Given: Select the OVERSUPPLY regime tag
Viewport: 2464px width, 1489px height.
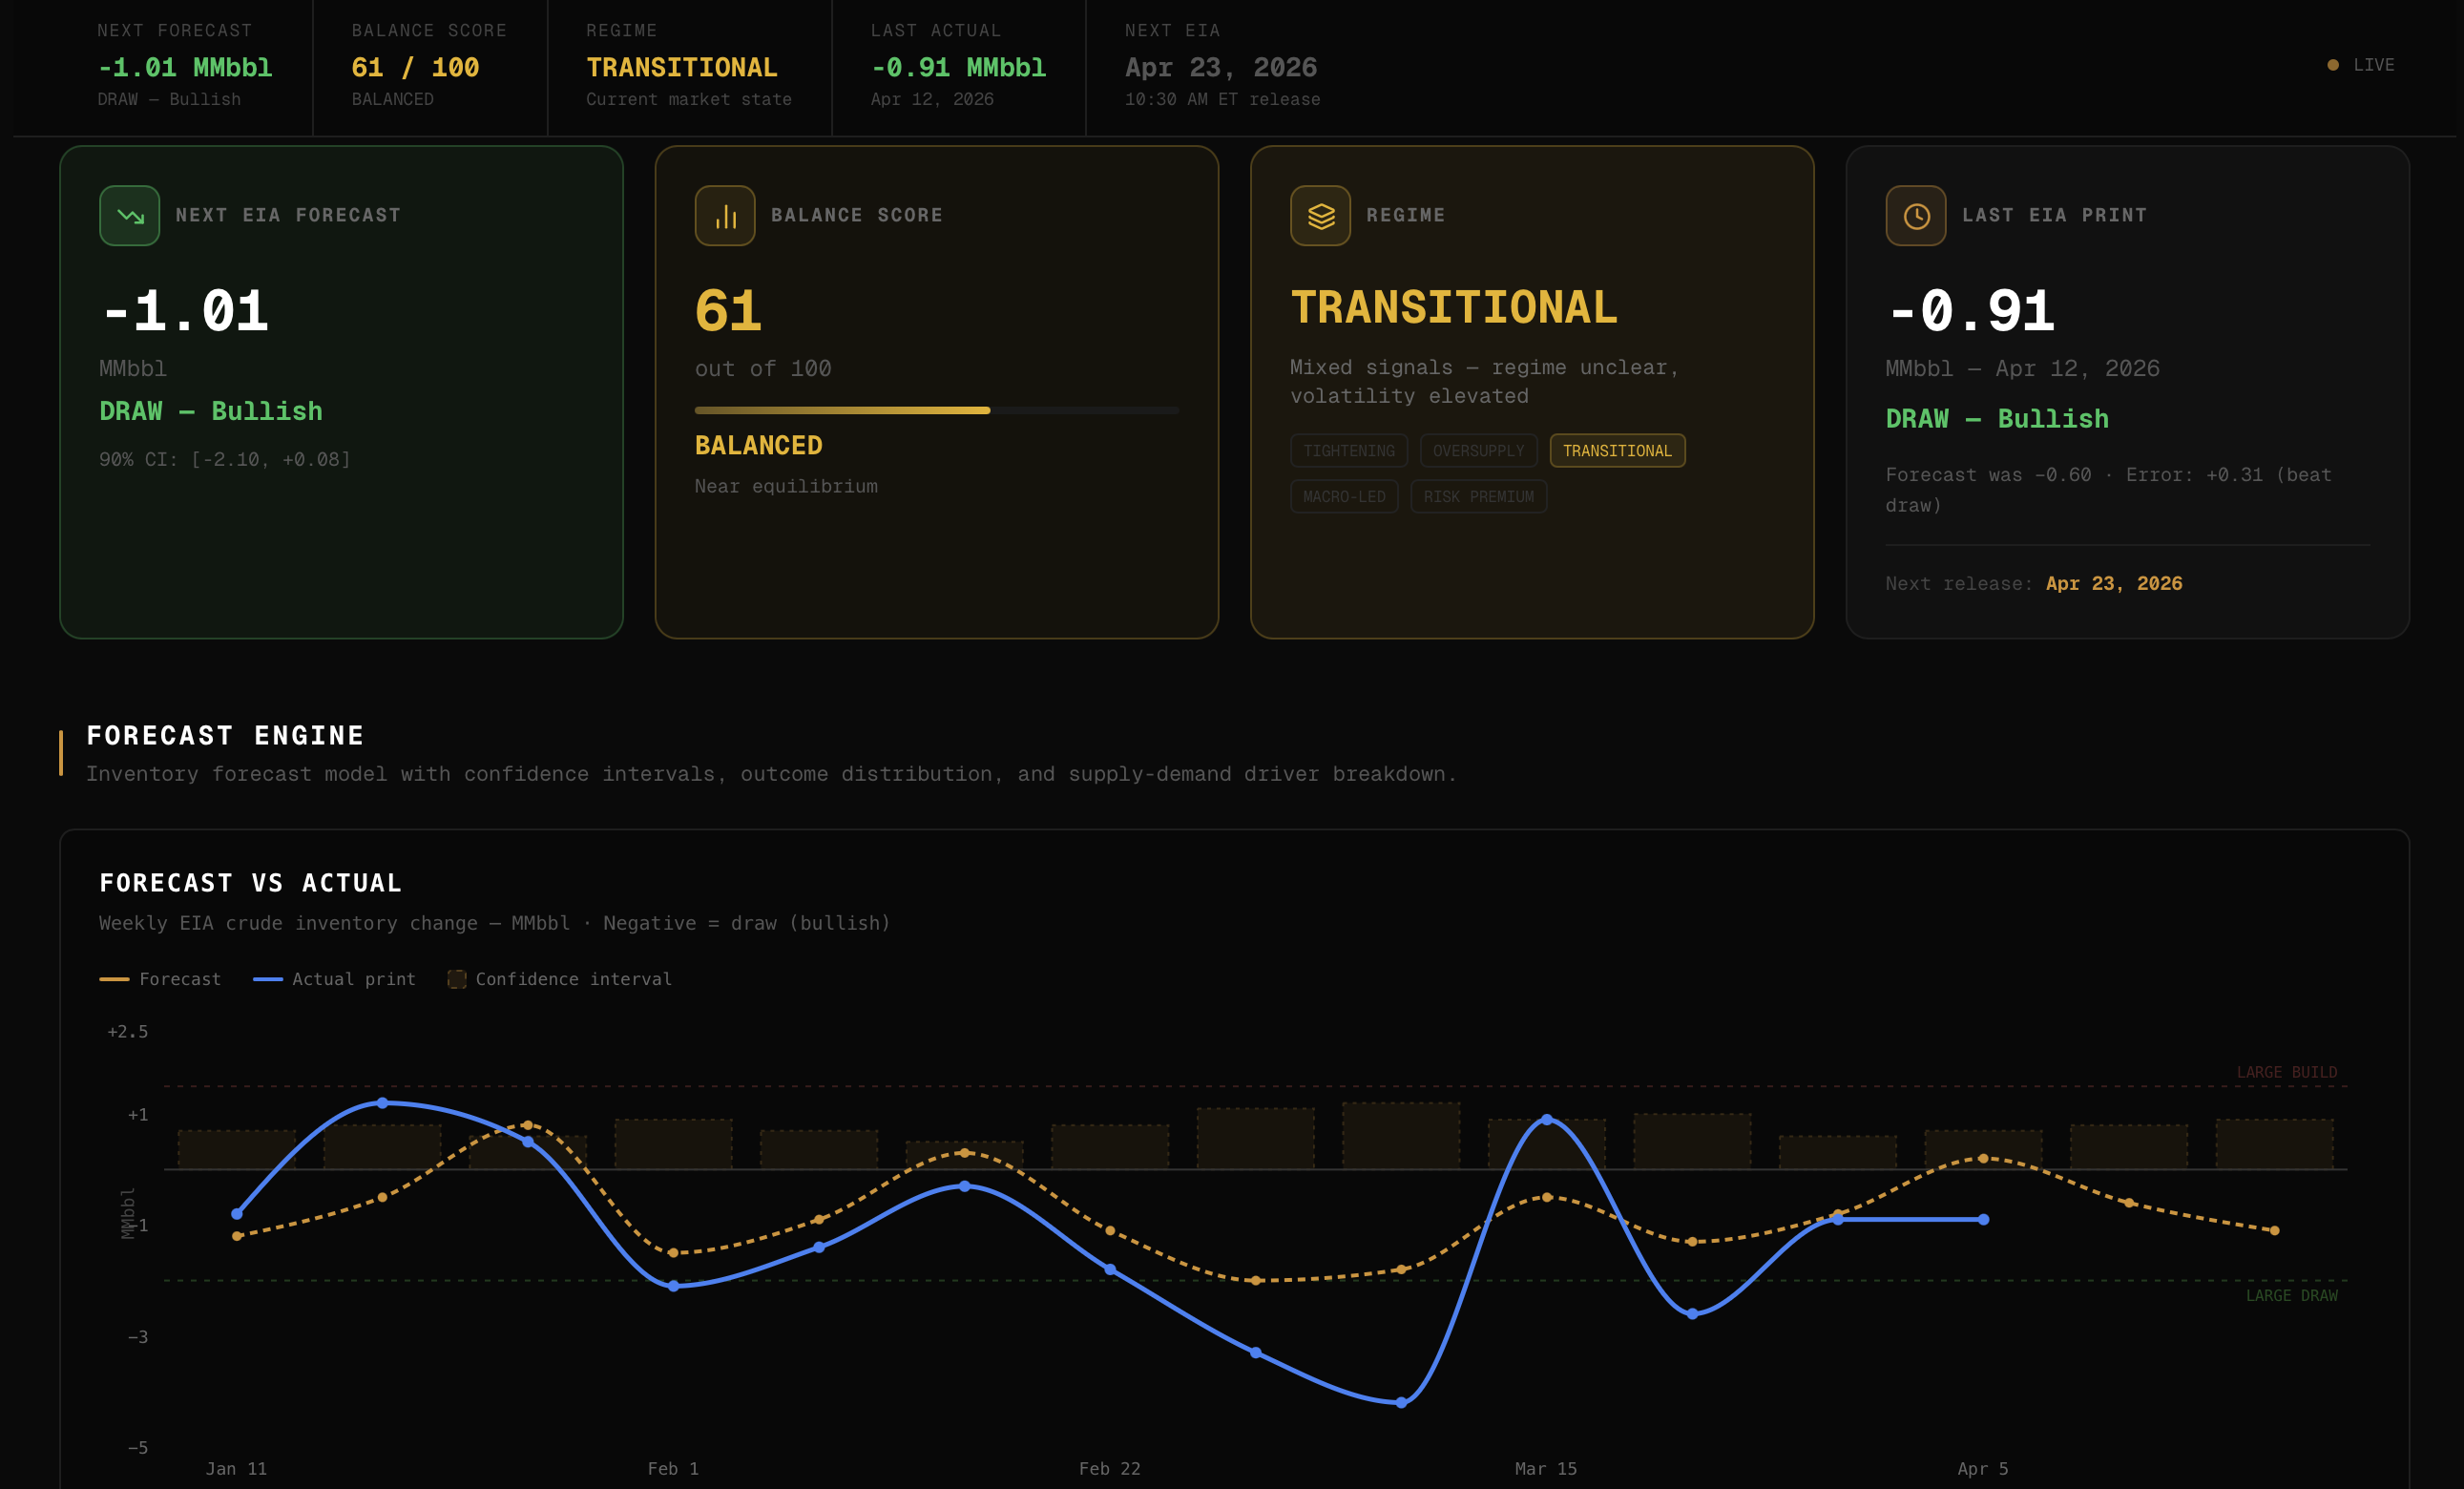Looking at the screenshot, I should click(1478, 451).
